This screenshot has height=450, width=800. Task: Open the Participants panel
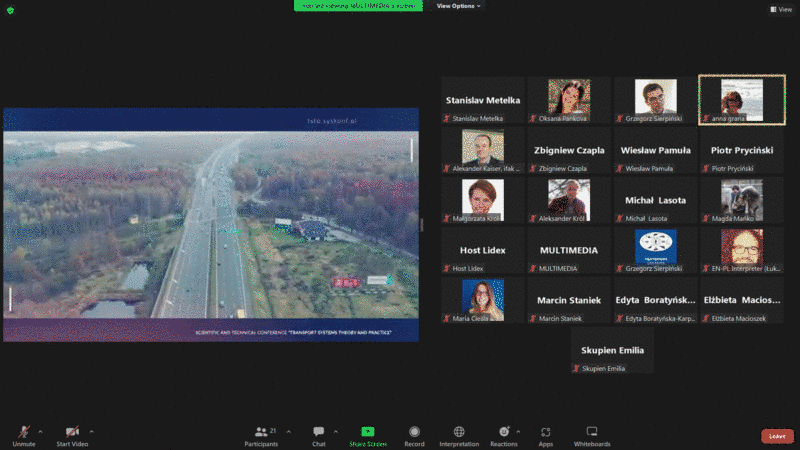tap(261, 433)
